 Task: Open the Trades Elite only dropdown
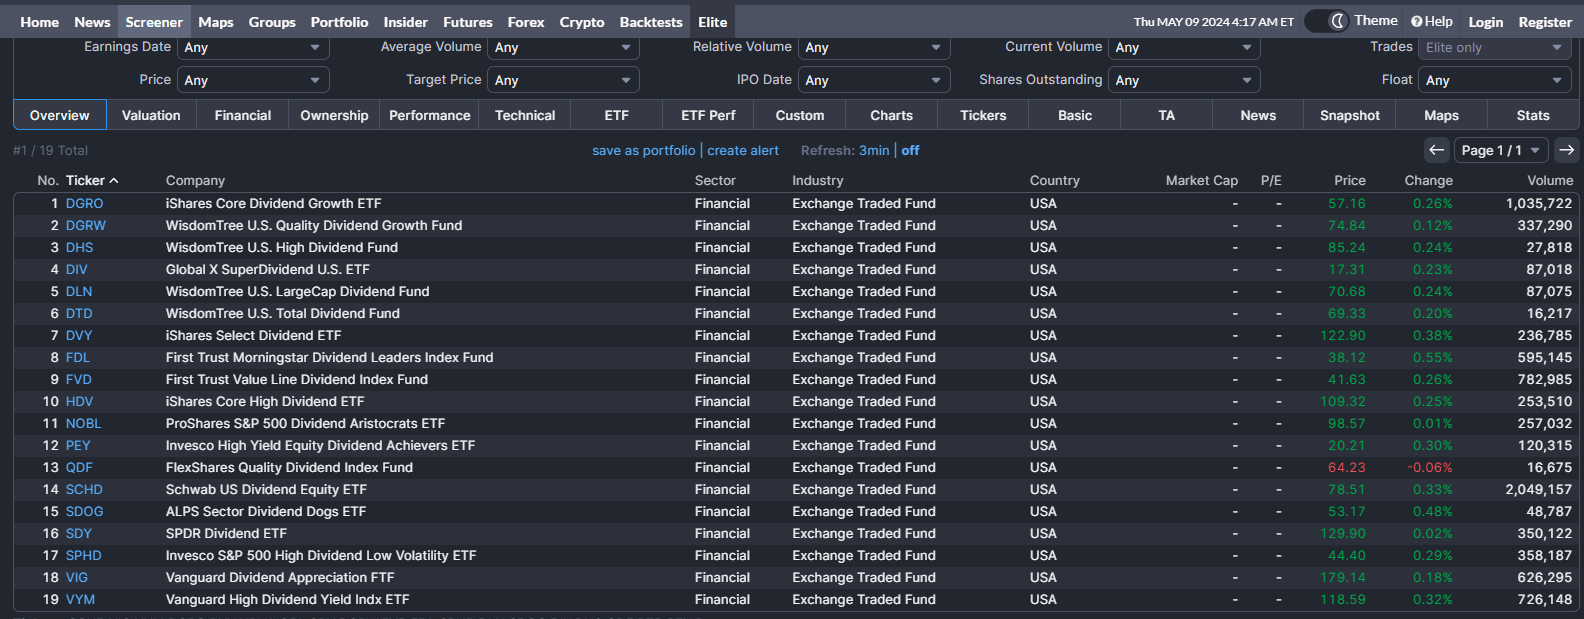[x=1494, y=47]
